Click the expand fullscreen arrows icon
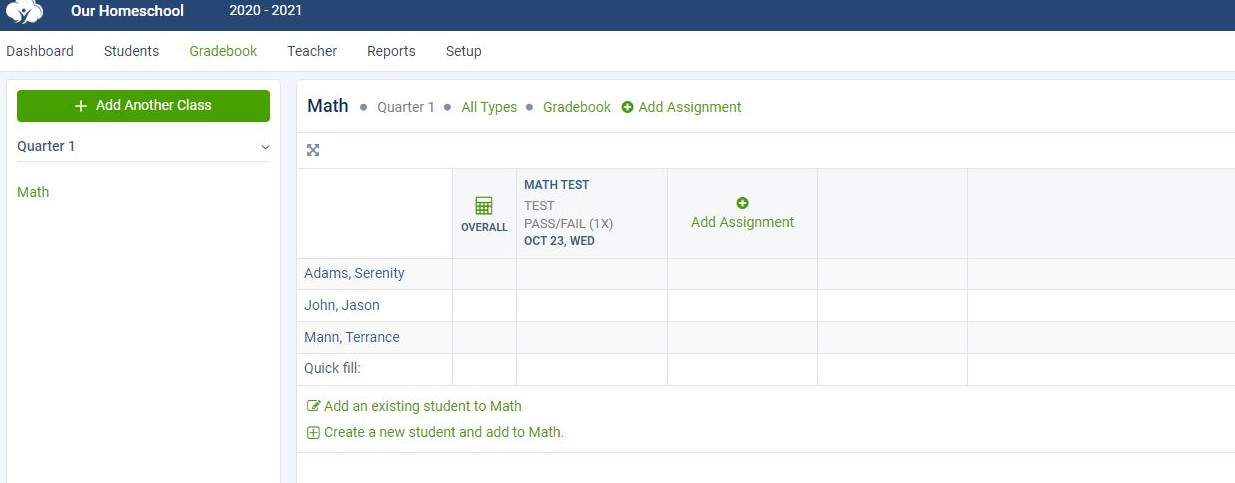 pos(313,150)
